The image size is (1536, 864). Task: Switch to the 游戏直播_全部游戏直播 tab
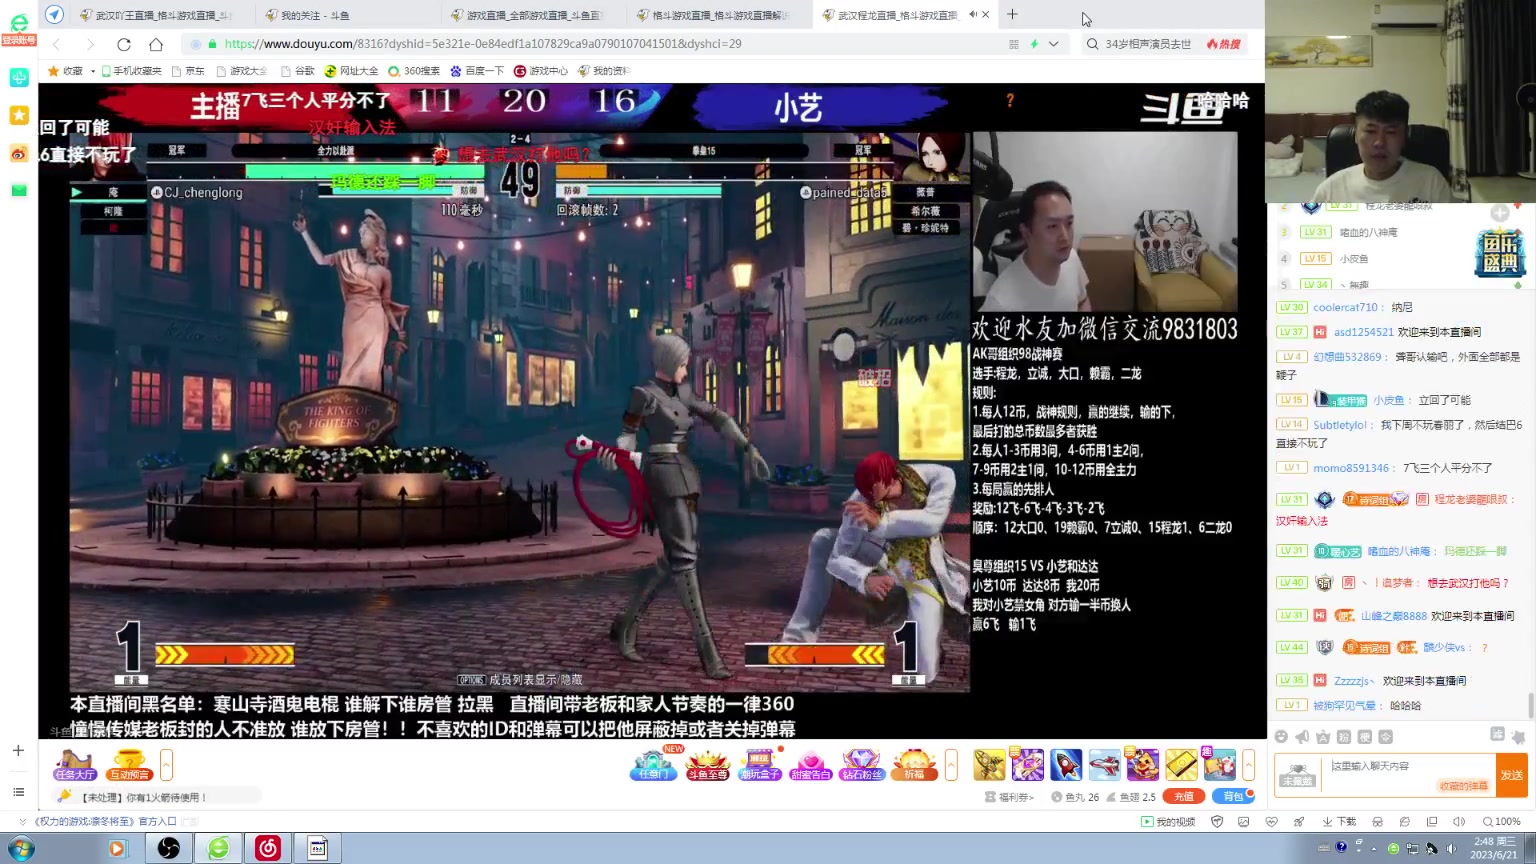pos(532,15)
